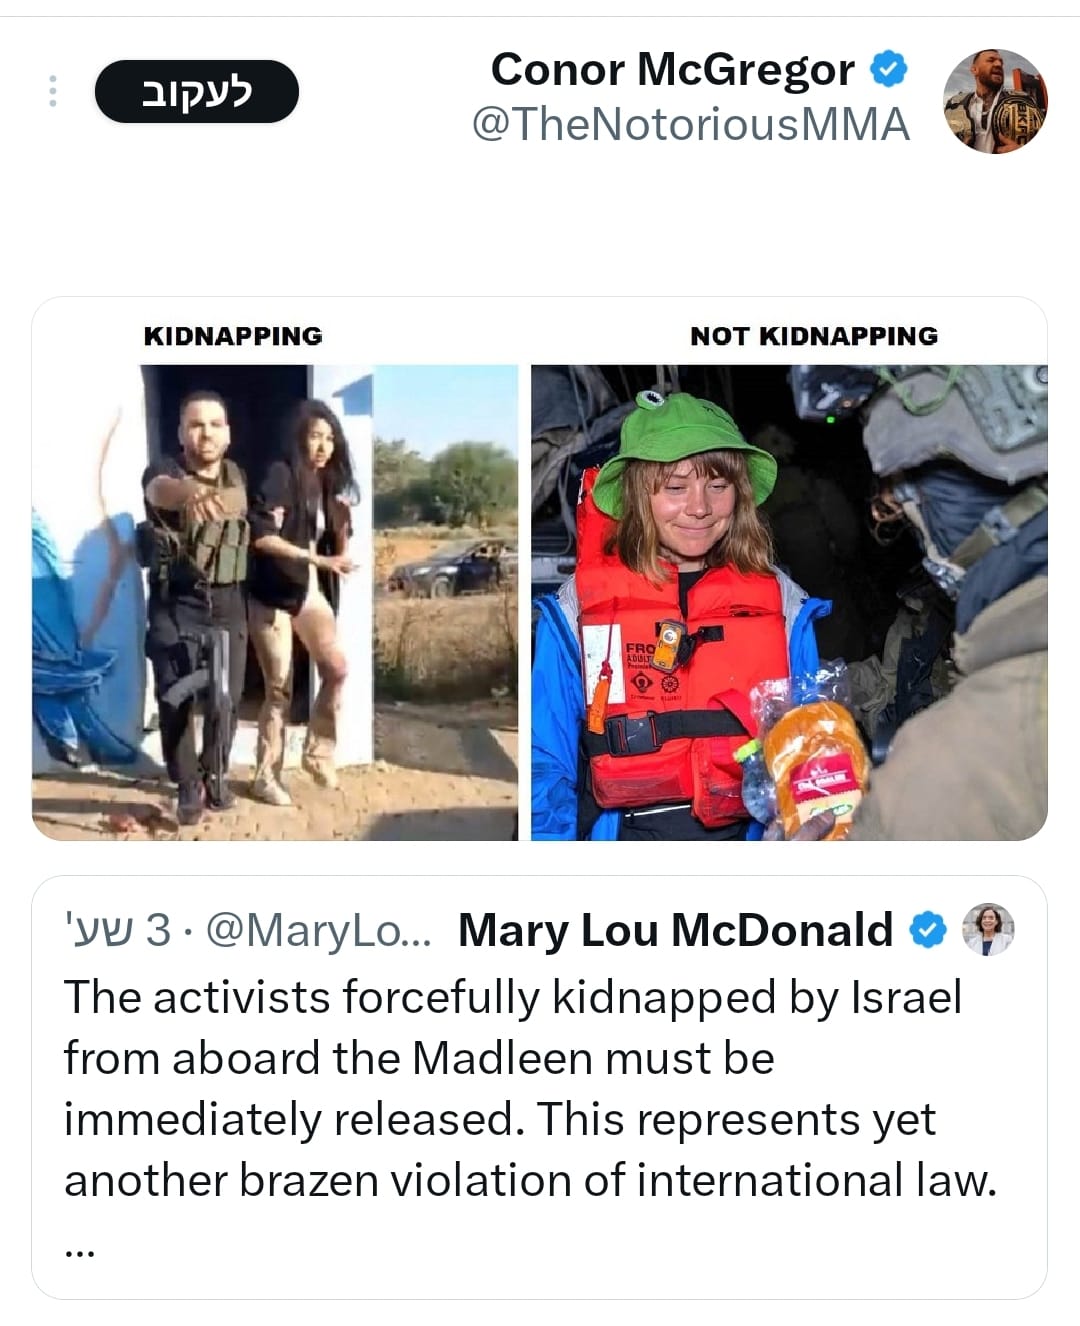Image resolution: width=1080 pixels, height=1326 pixels.
Task: Open Conor McGregor's profile picture
Action: pyautogui.click(x=994, y=101)
